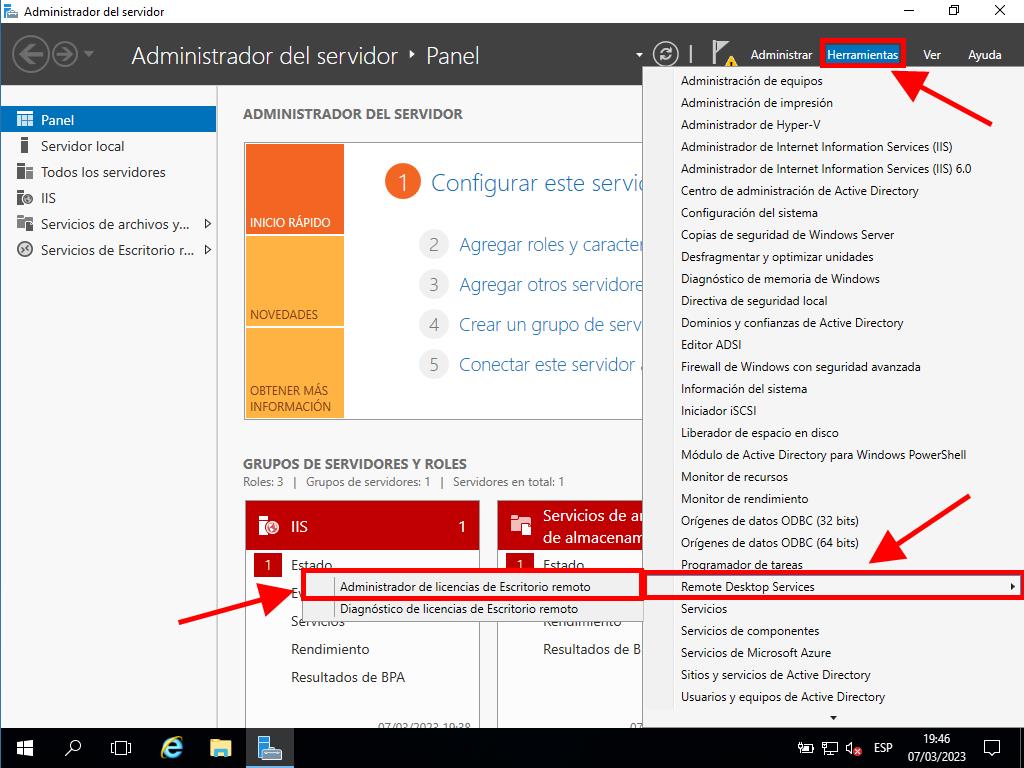The height and width of the screenshot is (768, 1024).
Task: Click the refresh icon in header
Action: 665,54
